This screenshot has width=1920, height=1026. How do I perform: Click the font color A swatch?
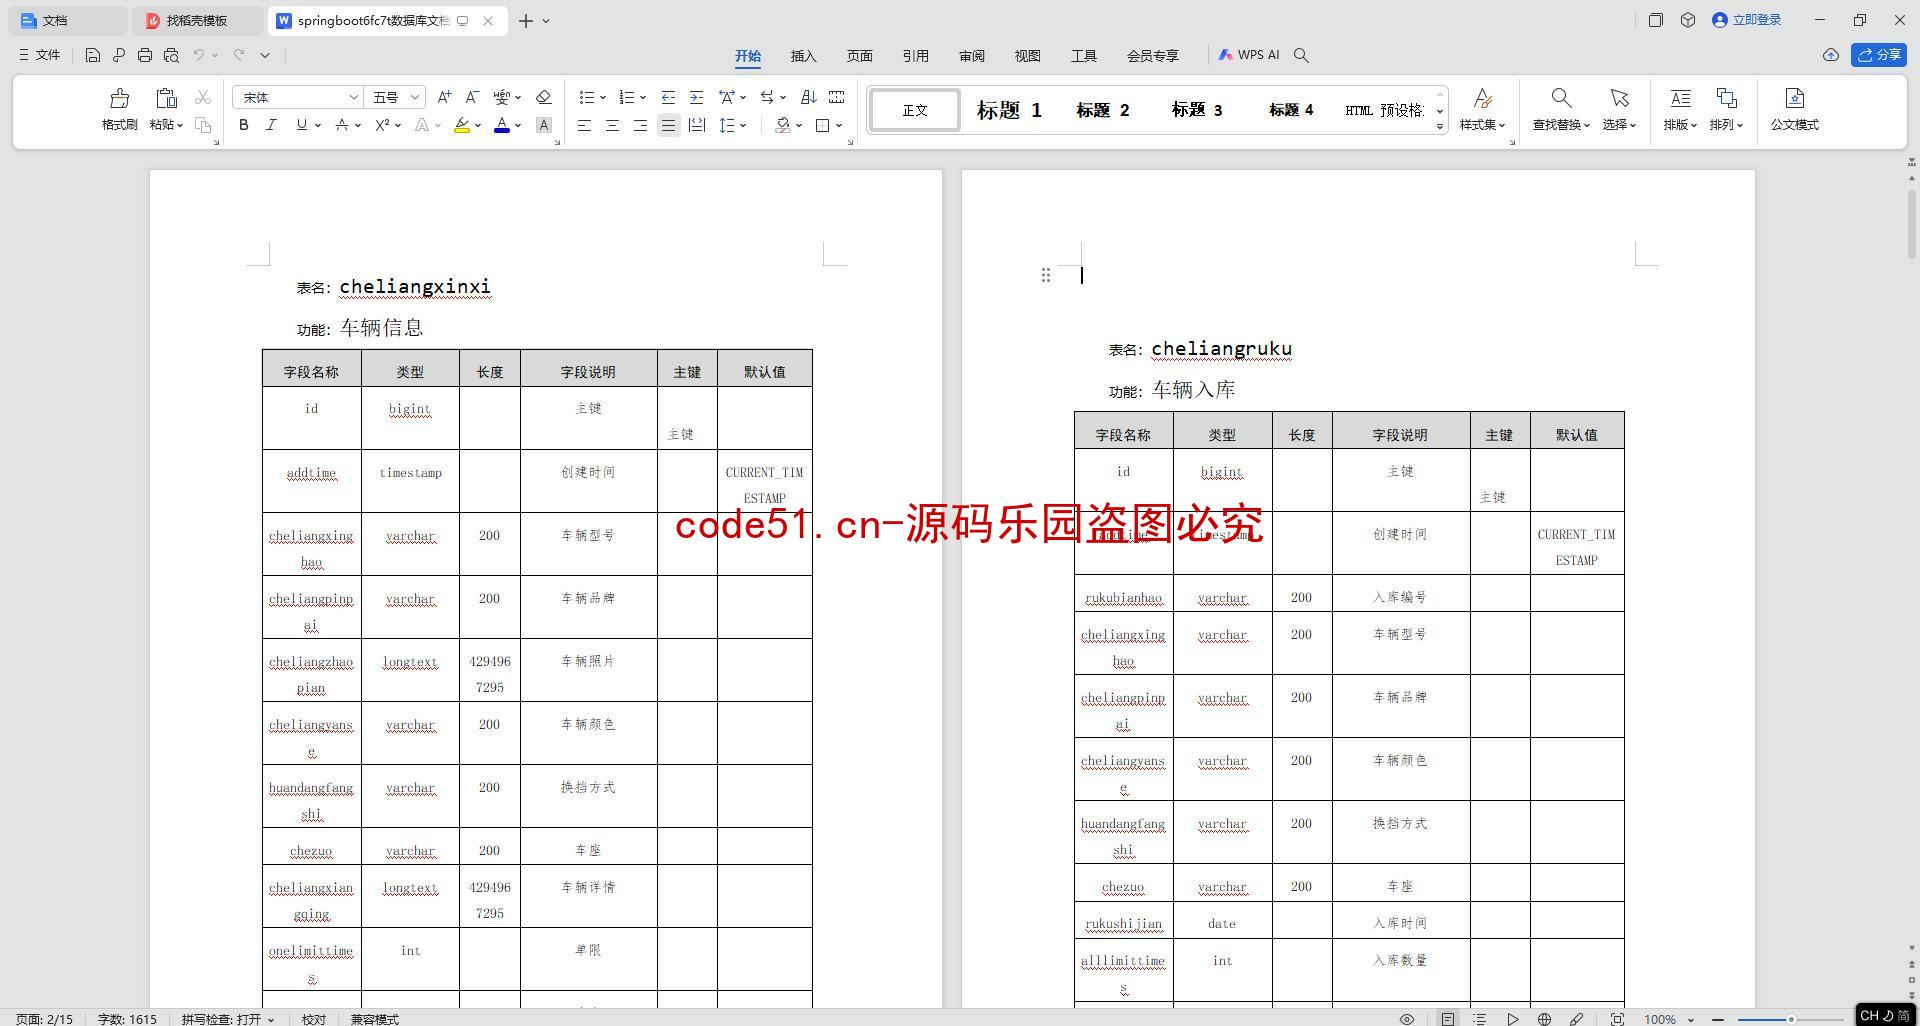pyautogui.click(x=502, y=125)
